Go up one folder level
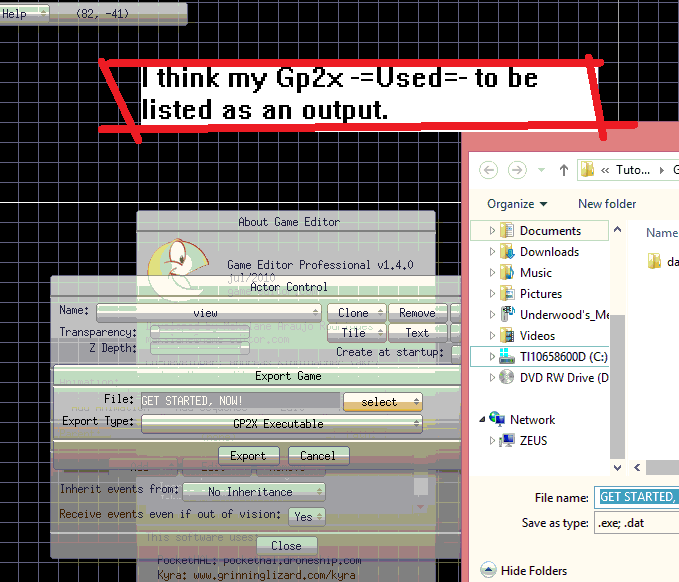 pos(563,170)
